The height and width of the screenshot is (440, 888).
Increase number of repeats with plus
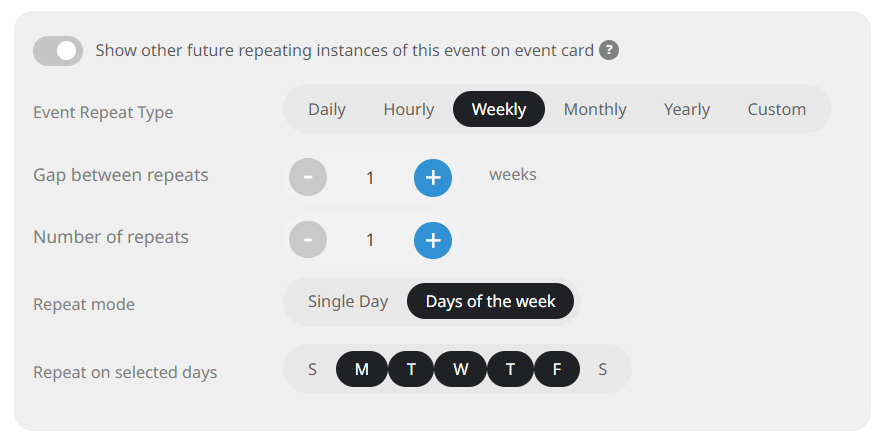pos(433,240)
